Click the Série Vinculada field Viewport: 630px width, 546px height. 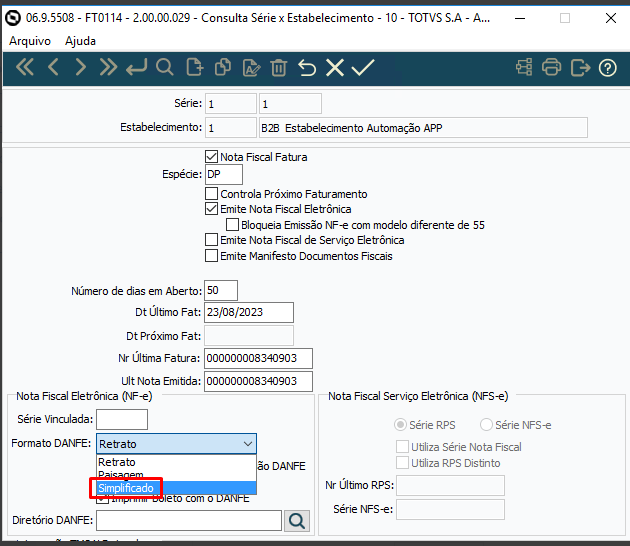(122, 419)
